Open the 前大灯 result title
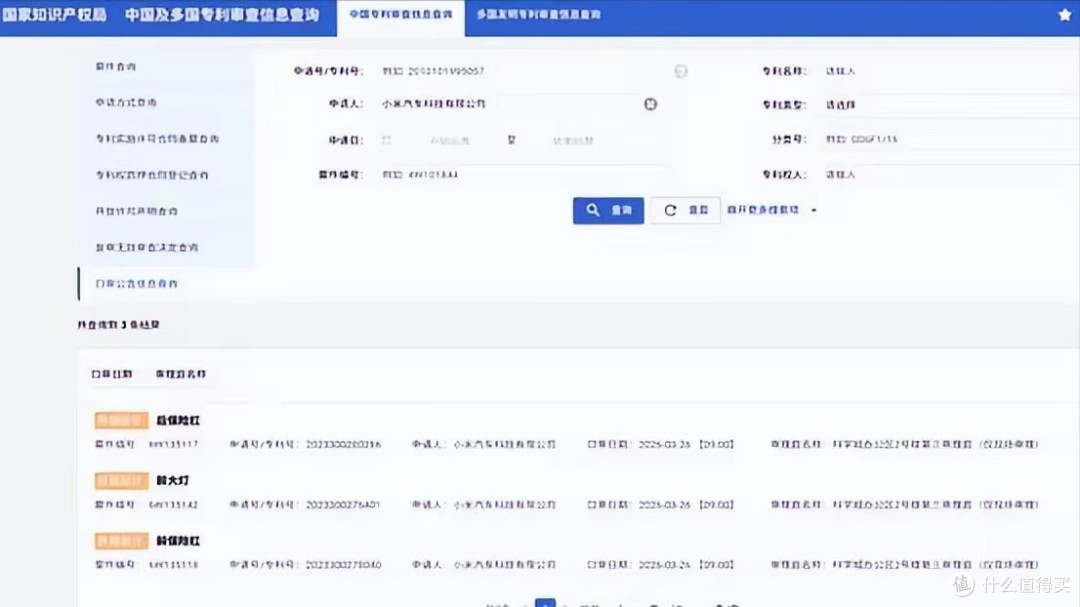Viewport: 1080px width, 607px height. [x=172, y=480]
